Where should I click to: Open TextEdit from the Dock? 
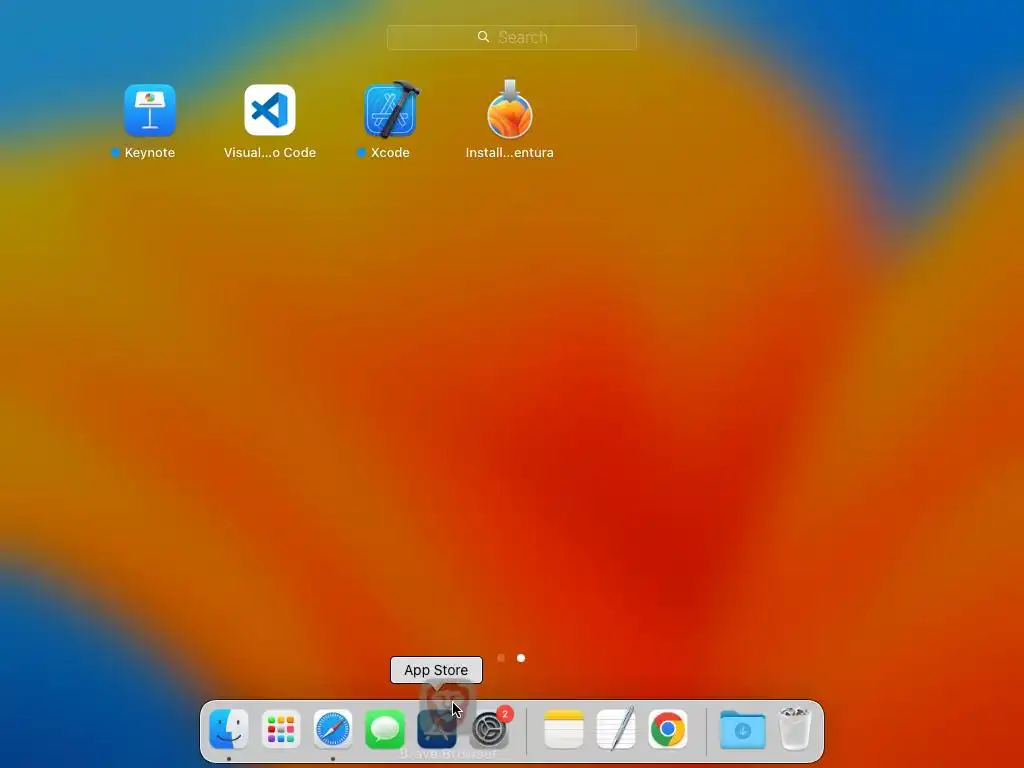tap(616, 728)
